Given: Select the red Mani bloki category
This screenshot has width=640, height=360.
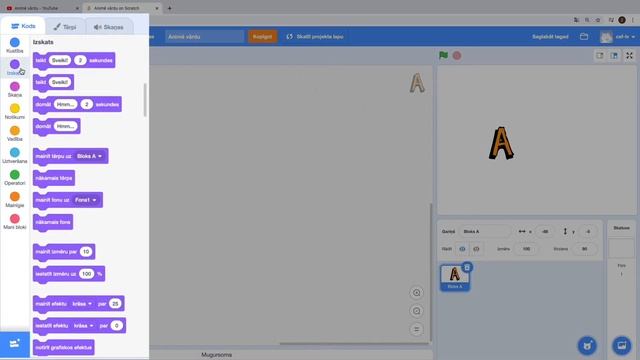Looking at the screenshot, I should click(x=15, y=222).
